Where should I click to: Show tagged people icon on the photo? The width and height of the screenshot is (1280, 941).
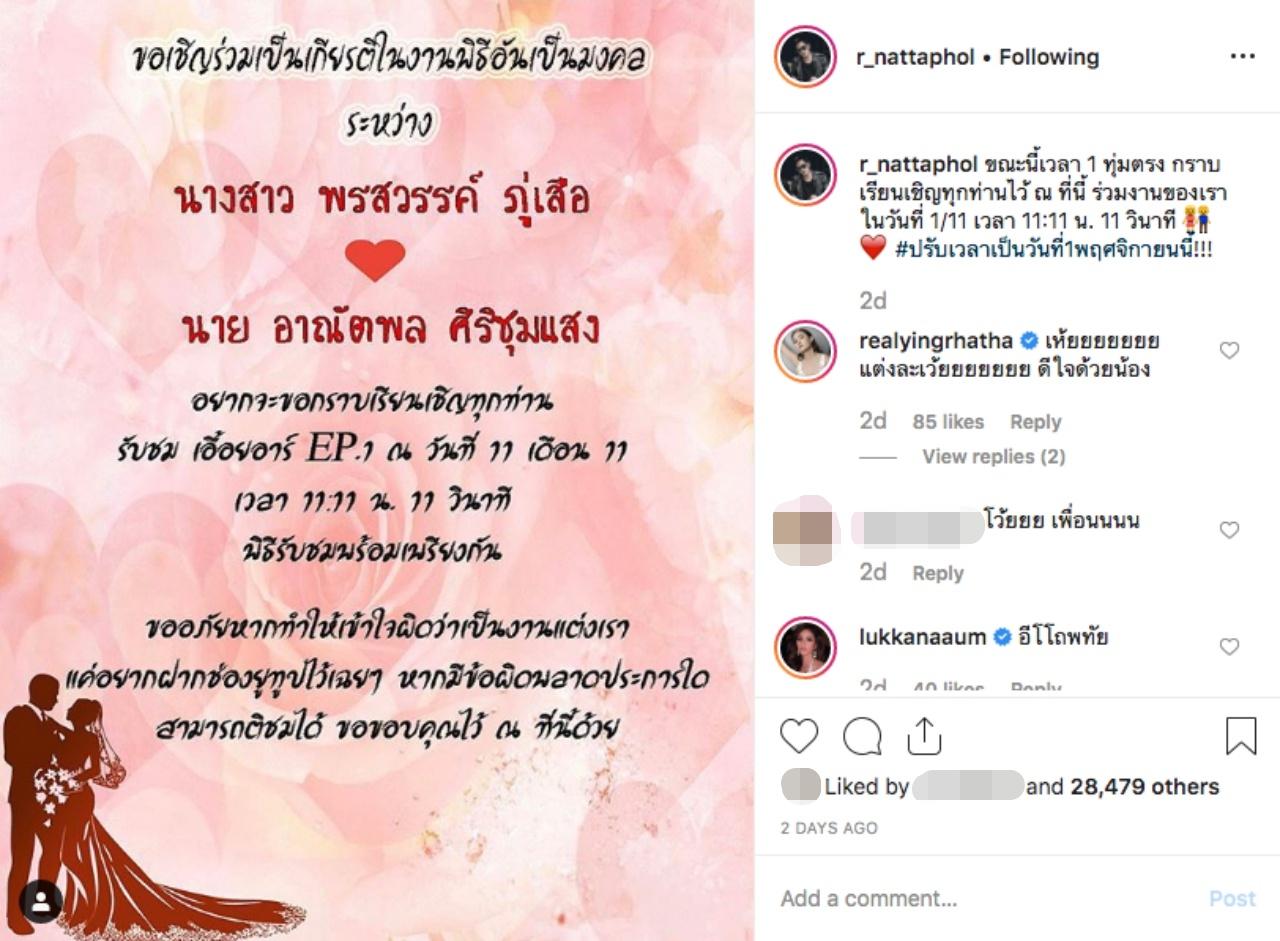41,901
